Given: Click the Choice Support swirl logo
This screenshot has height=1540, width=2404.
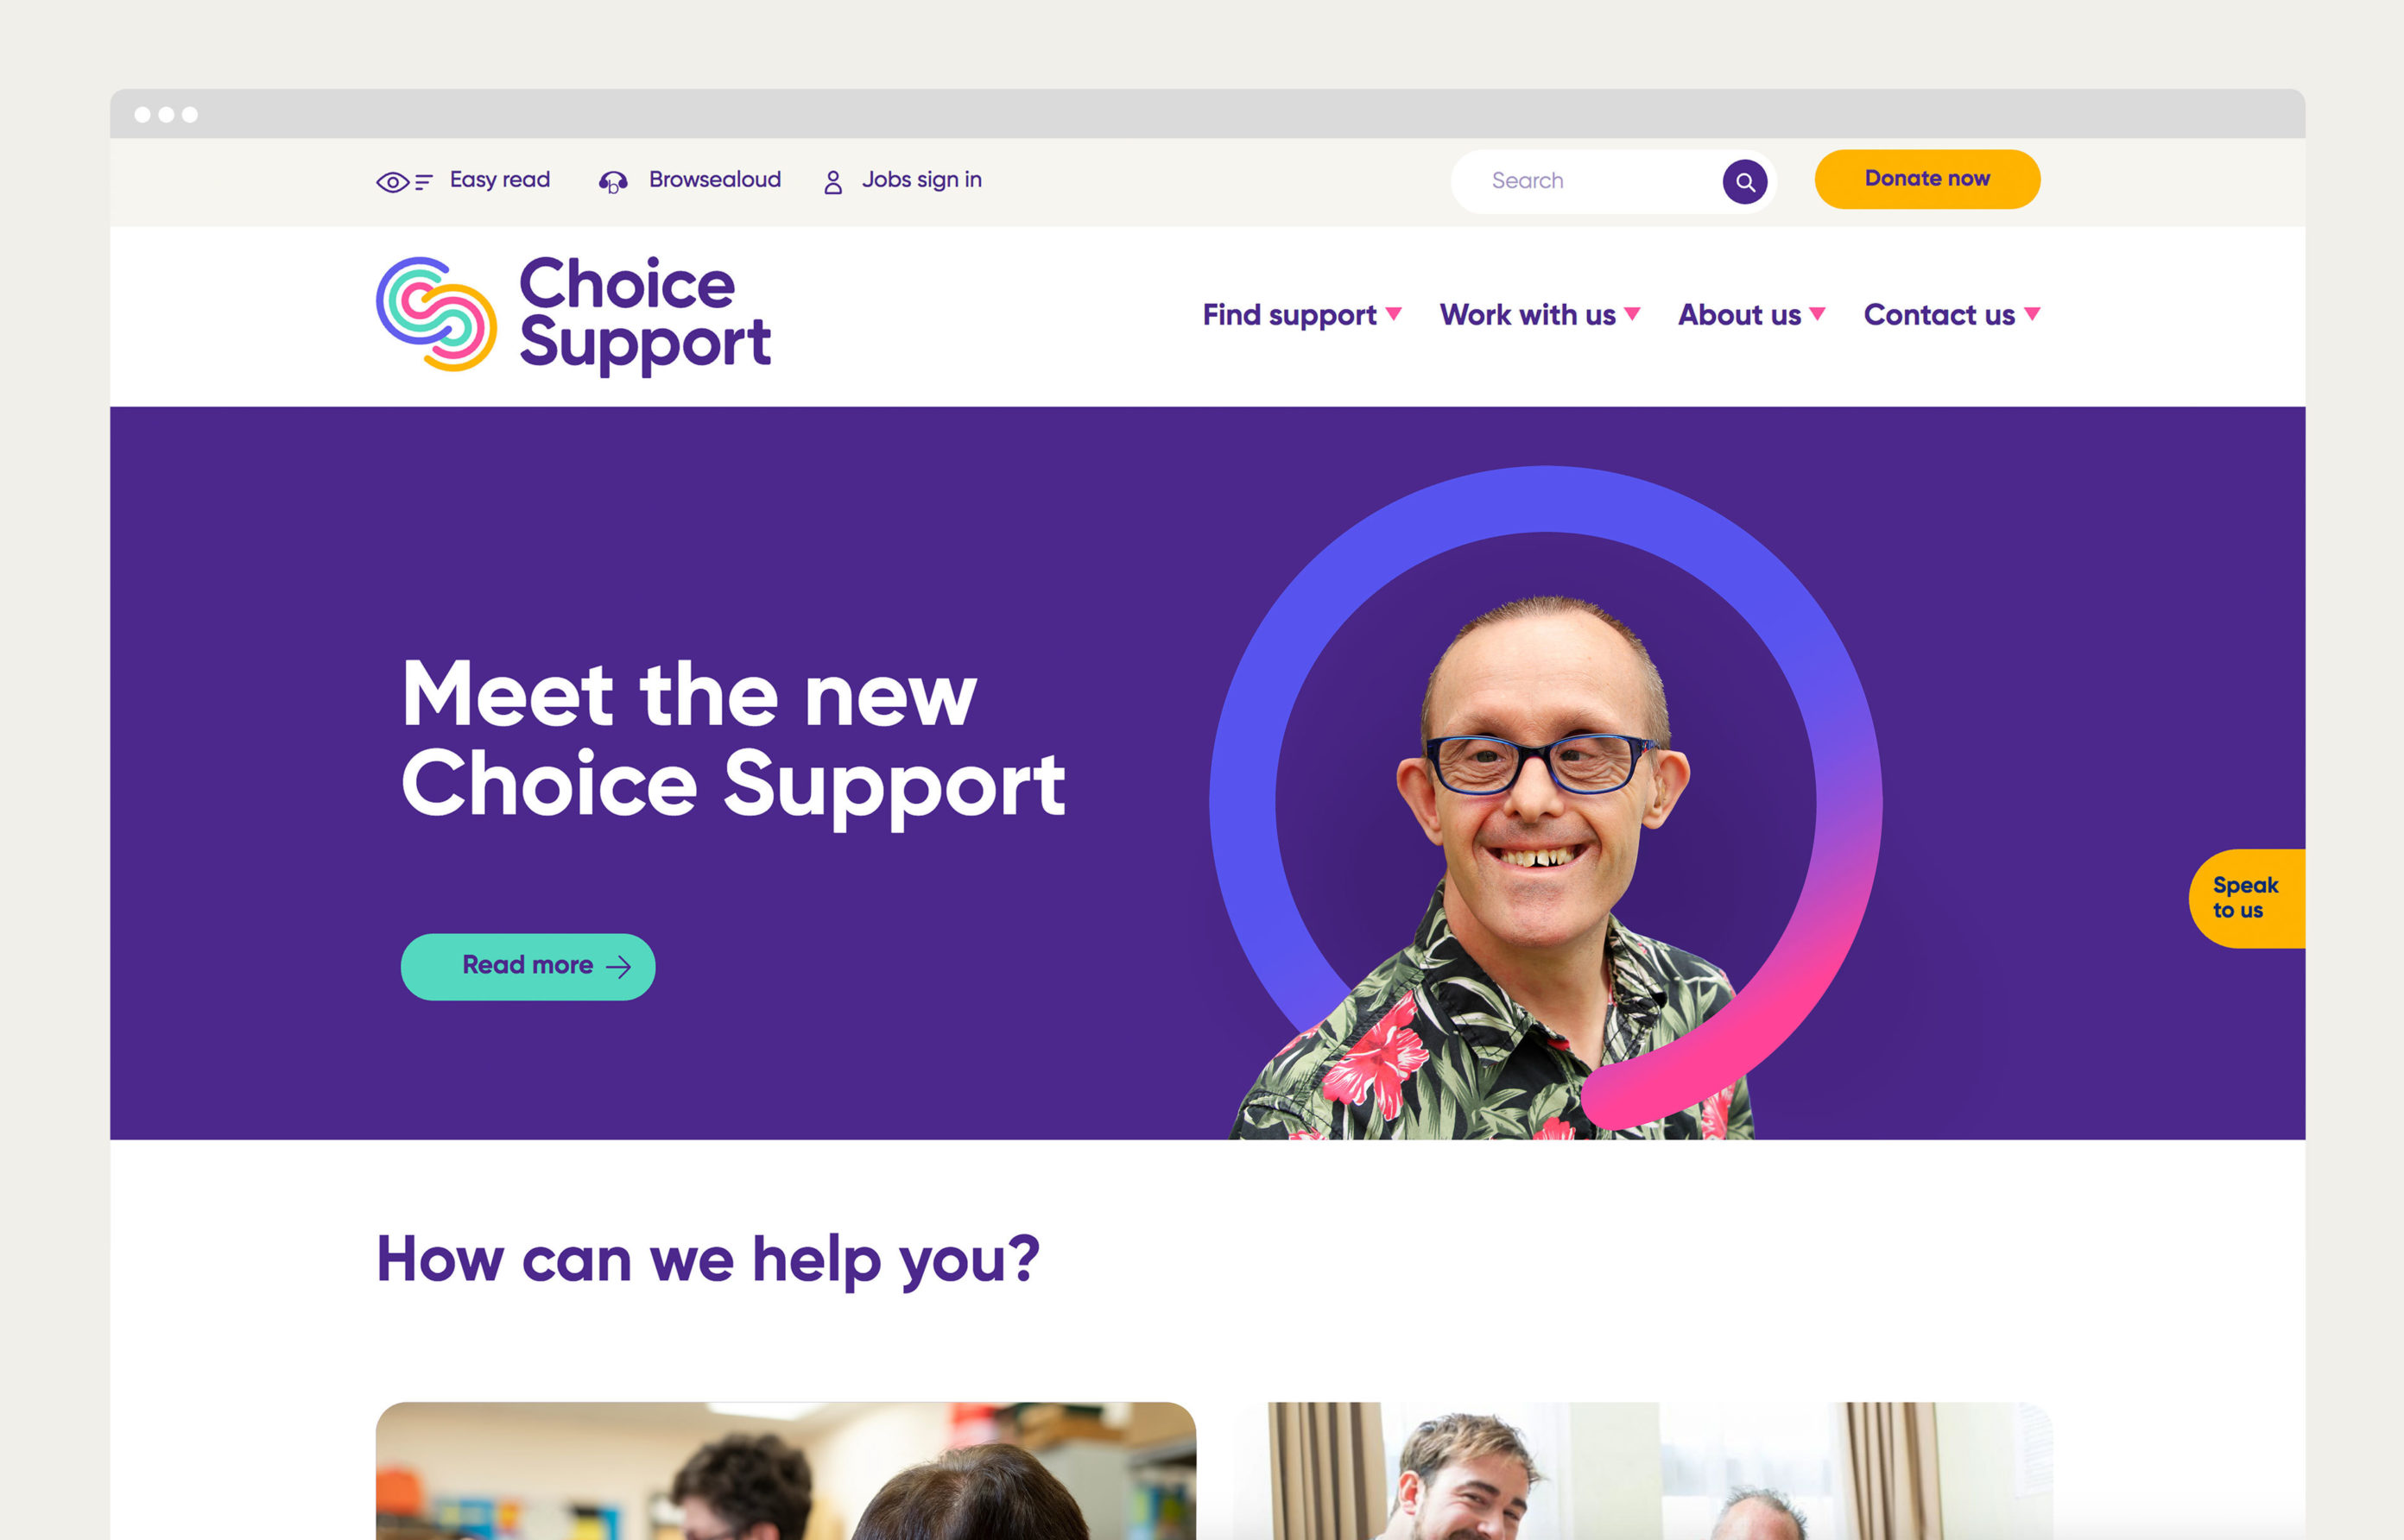Looking at the screenshot, I should pos(436,314).
